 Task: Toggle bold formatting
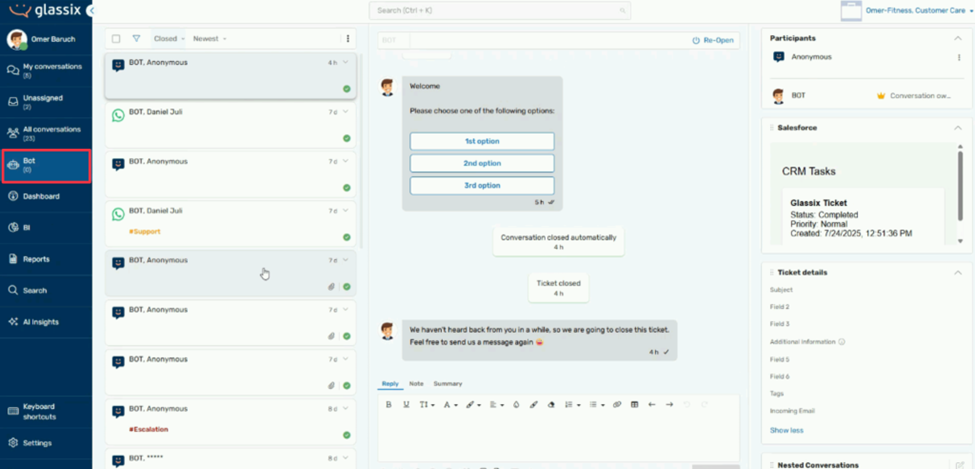(389, 404)
